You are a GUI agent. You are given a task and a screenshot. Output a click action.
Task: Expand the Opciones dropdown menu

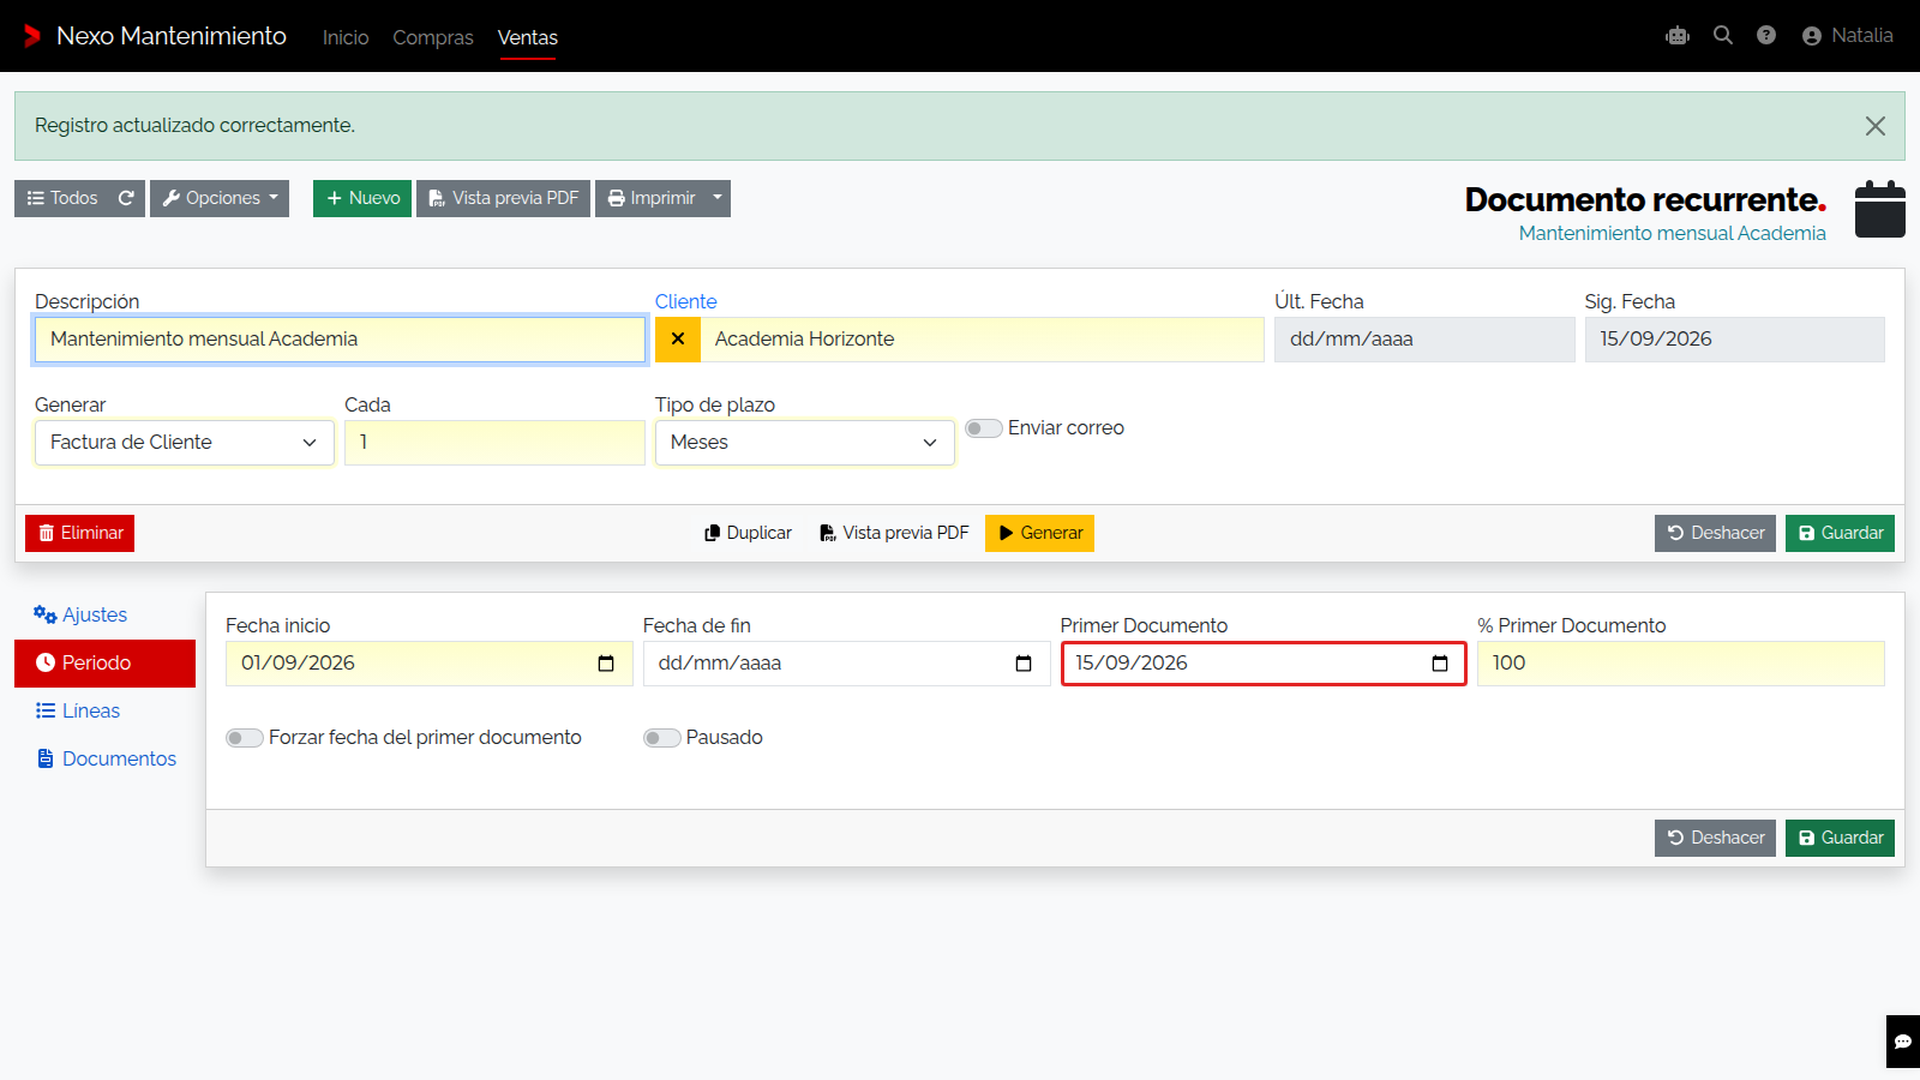coord(220,198)
